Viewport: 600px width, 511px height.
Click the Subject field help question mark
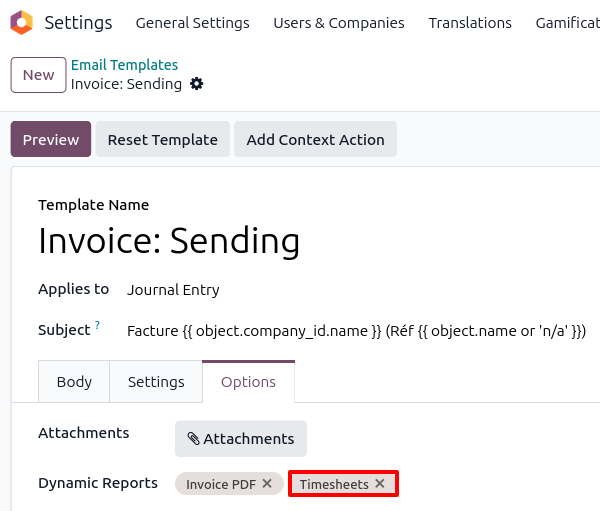[98, 326]
